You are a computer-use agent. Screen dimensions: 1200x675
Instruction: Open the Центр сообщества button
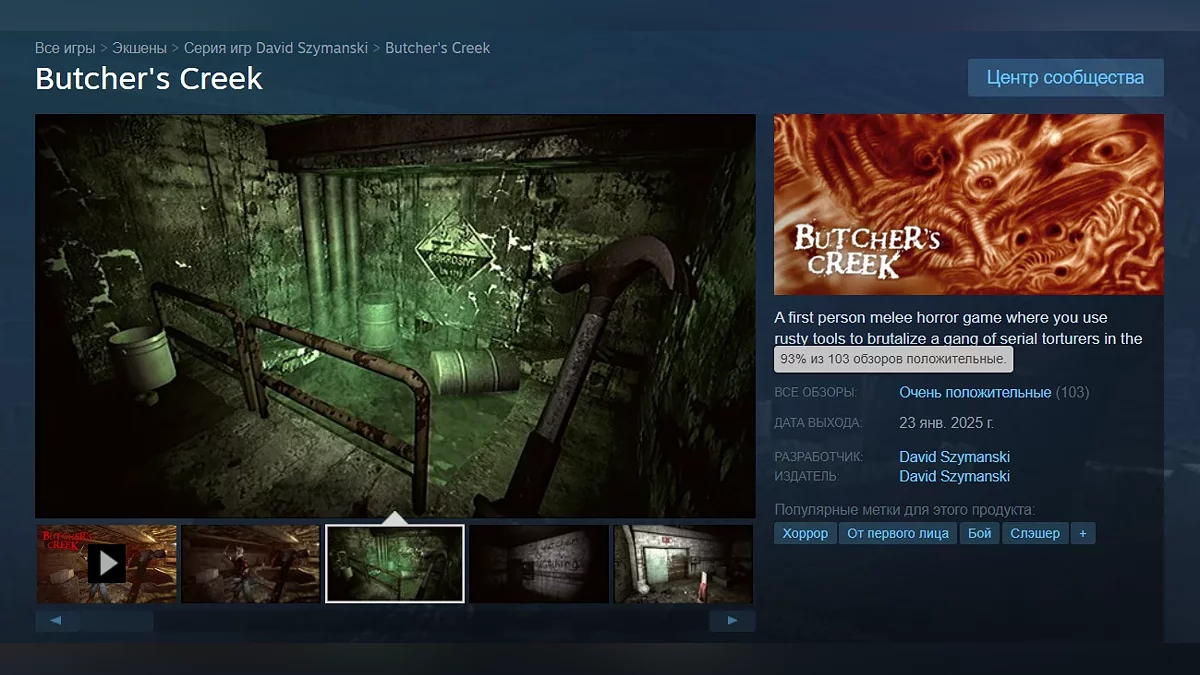1065,77
